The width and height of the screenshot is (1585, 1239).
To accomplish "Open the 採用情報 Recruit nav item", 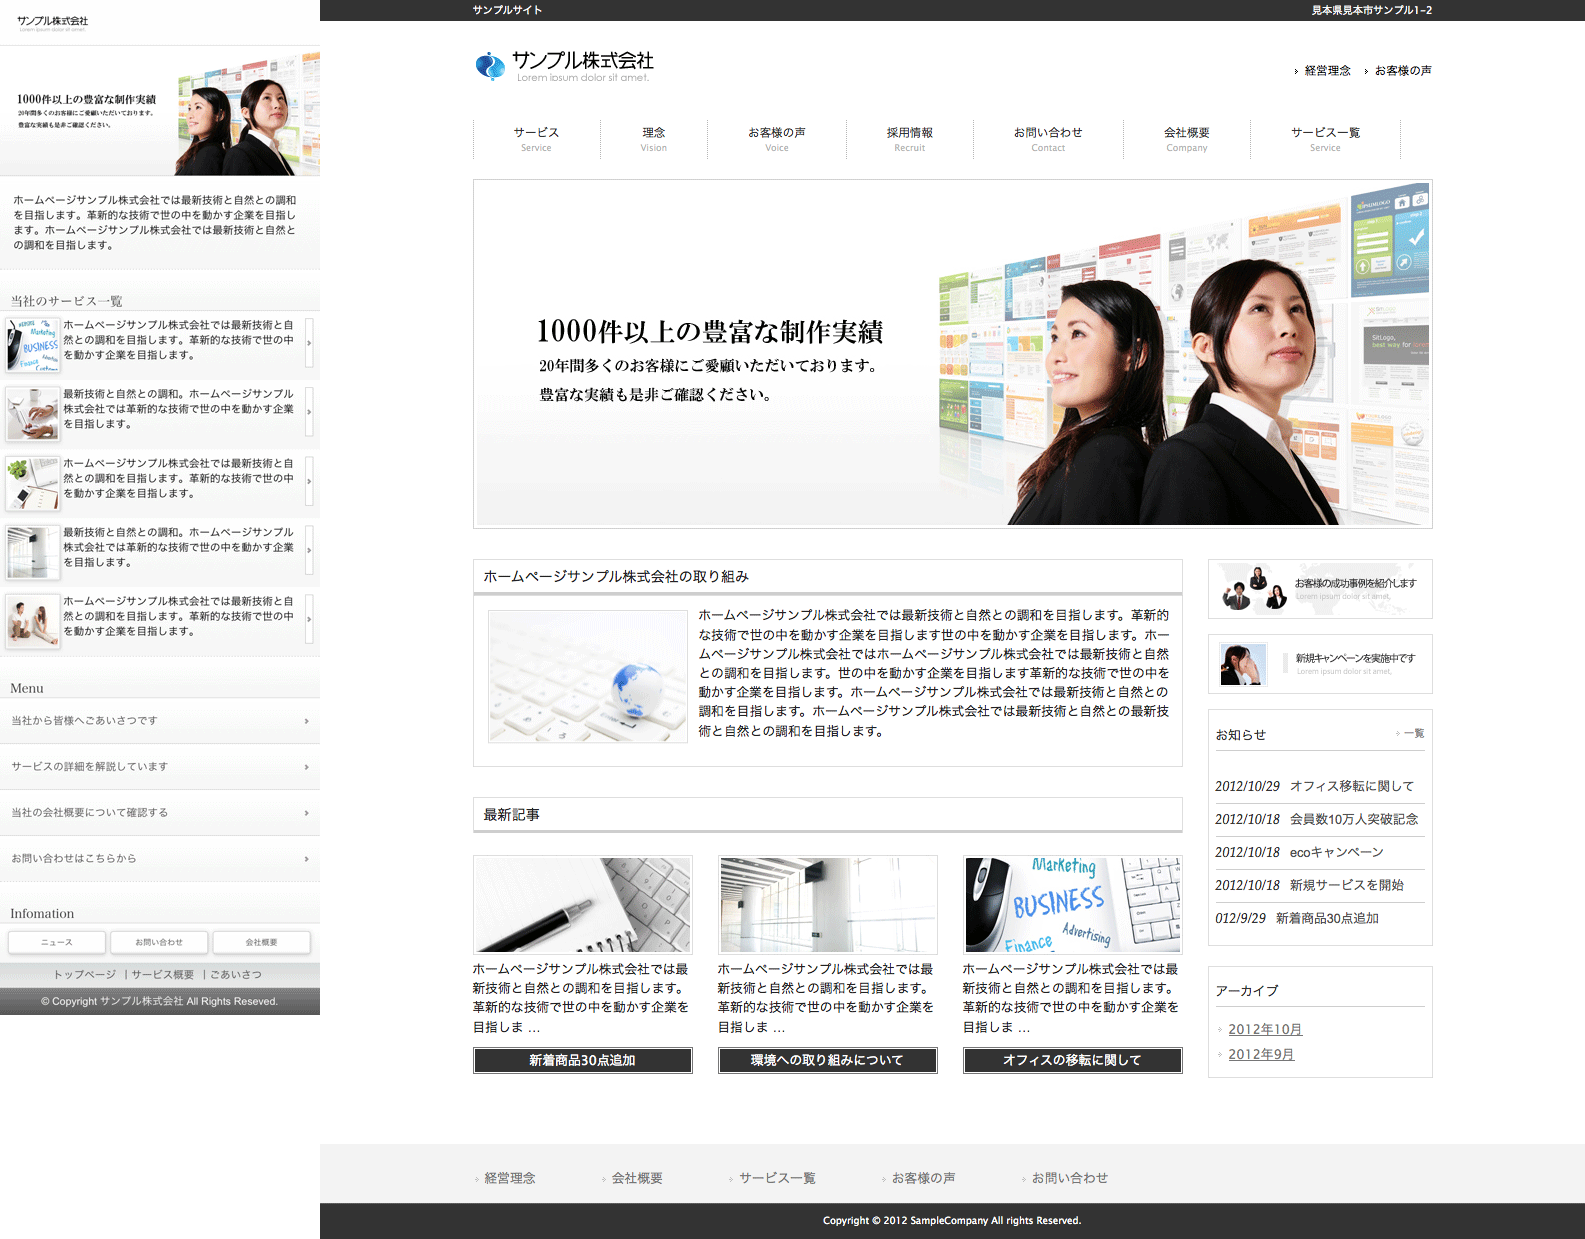I will click(909, 139).
